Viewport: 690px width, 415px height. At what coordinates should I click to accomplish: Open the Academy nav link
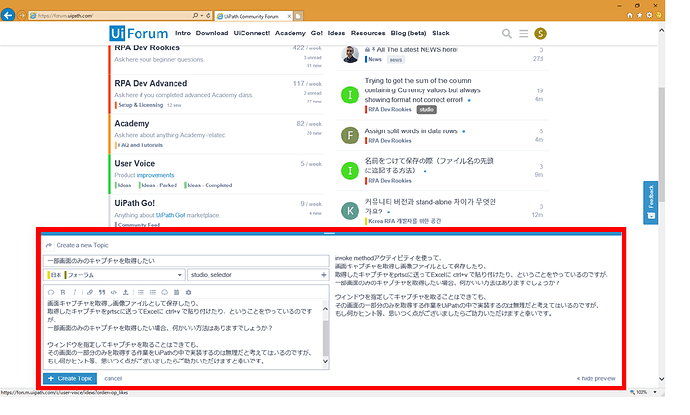coord(290,33)
